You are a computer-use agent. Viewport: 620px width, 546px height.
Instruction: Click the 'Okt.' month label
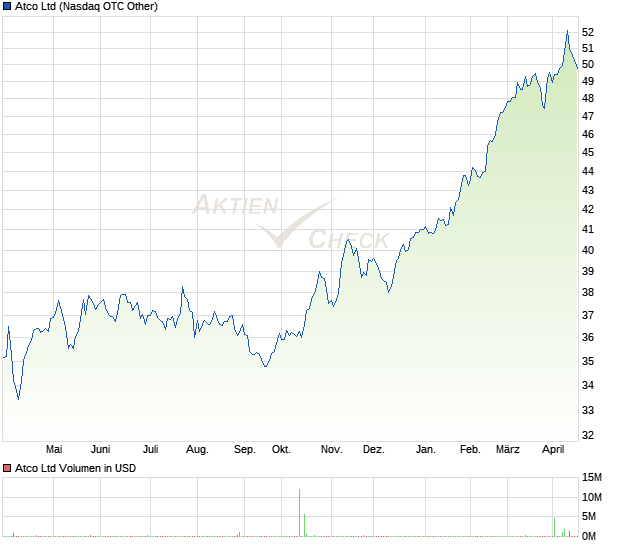pos(281,449)
